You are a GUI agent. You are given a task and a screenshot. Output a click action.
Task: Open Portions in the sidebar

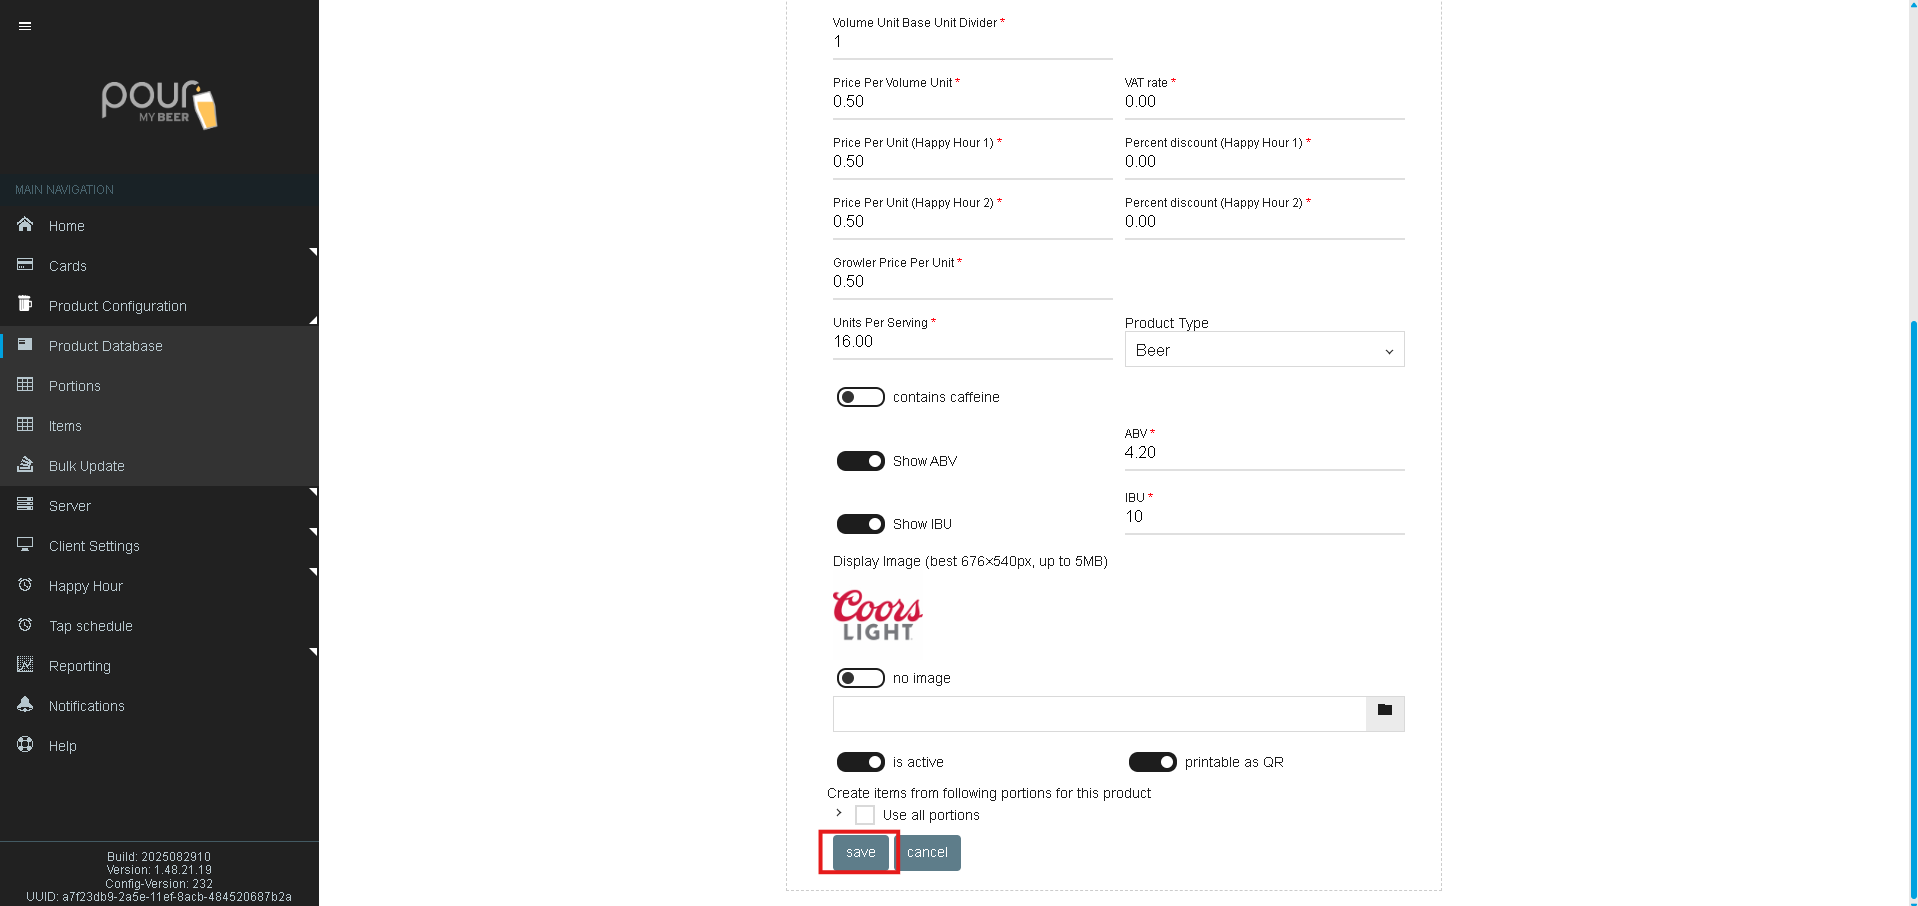(75, 386)
